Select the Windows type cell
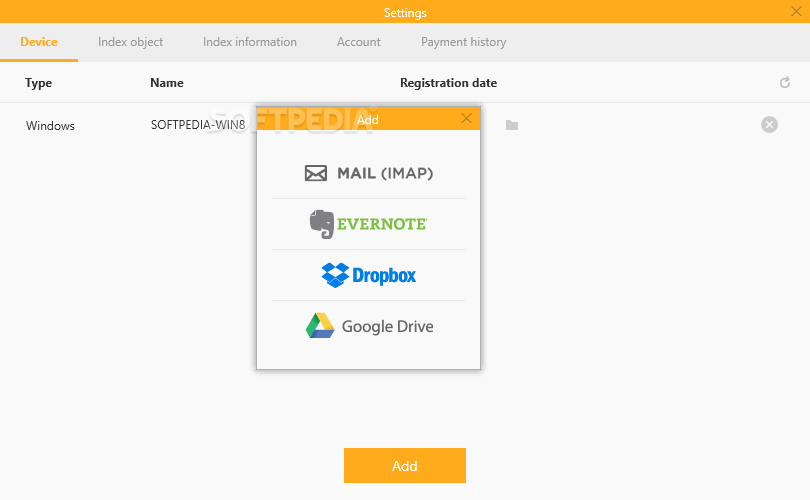Viewport: 810px width, 500px height. 50,126
